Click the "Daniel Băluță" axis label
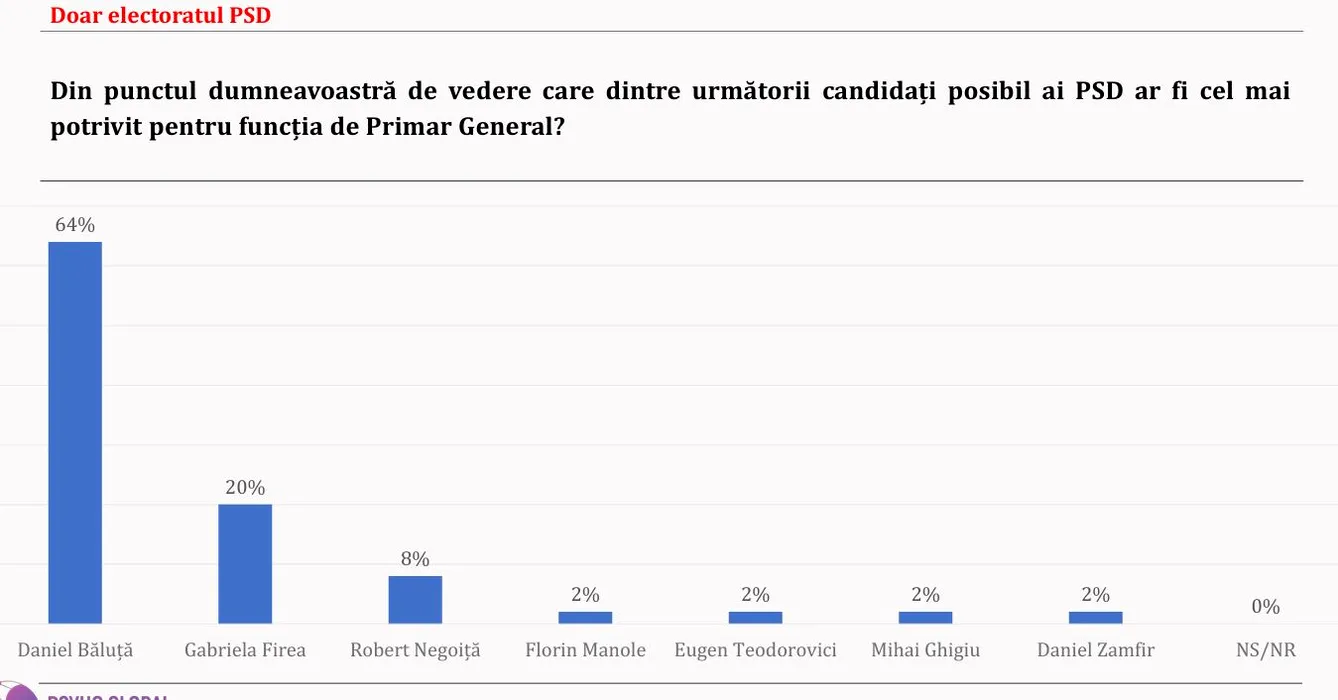The height and width of the screenshot is (700, 1338). click(x=75, y=650)
